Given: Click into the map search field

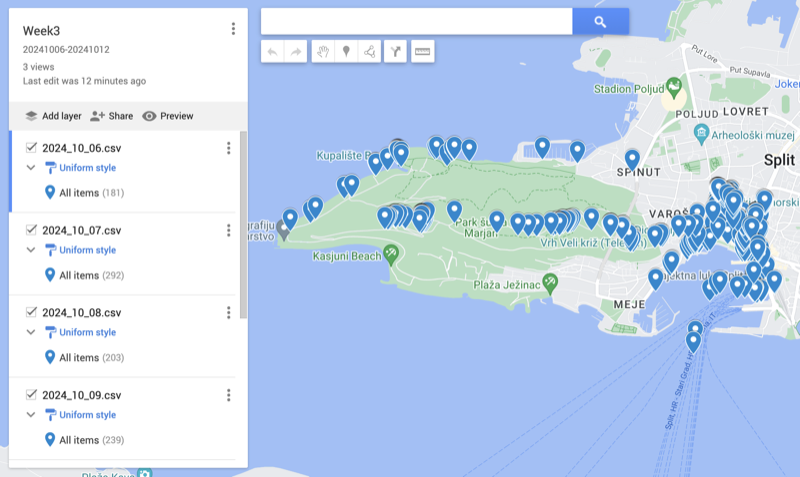Looking at the screenshot, I should pos(416,22).
